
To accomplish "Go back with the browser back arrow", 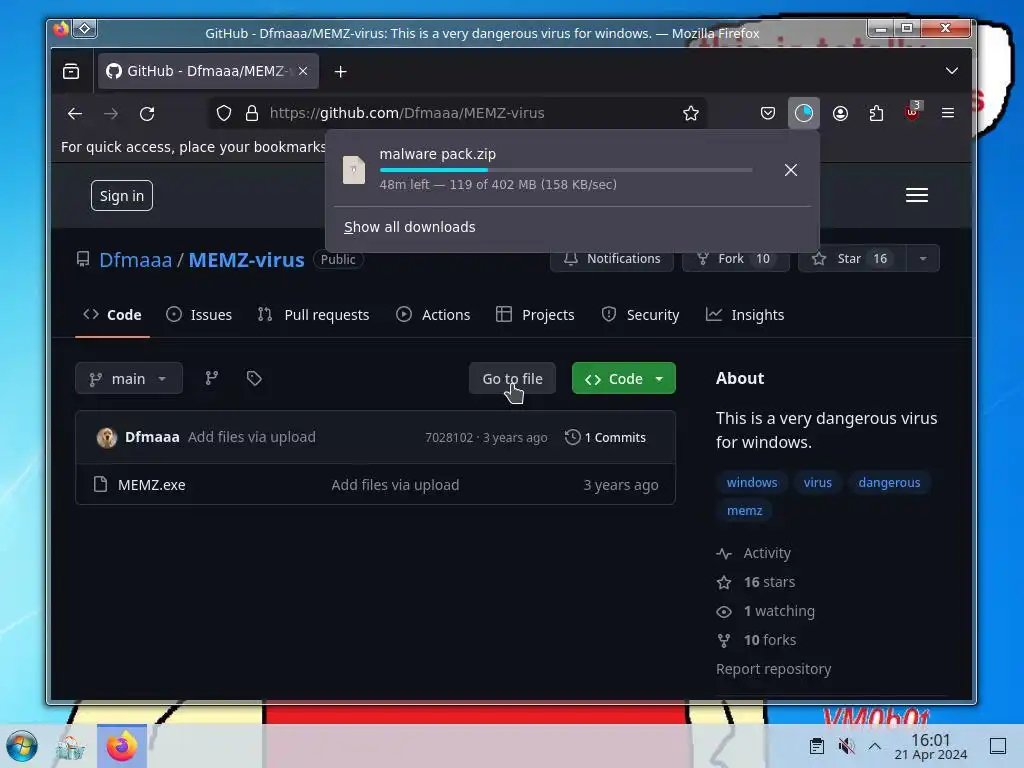I will click(x=74, y=114).
